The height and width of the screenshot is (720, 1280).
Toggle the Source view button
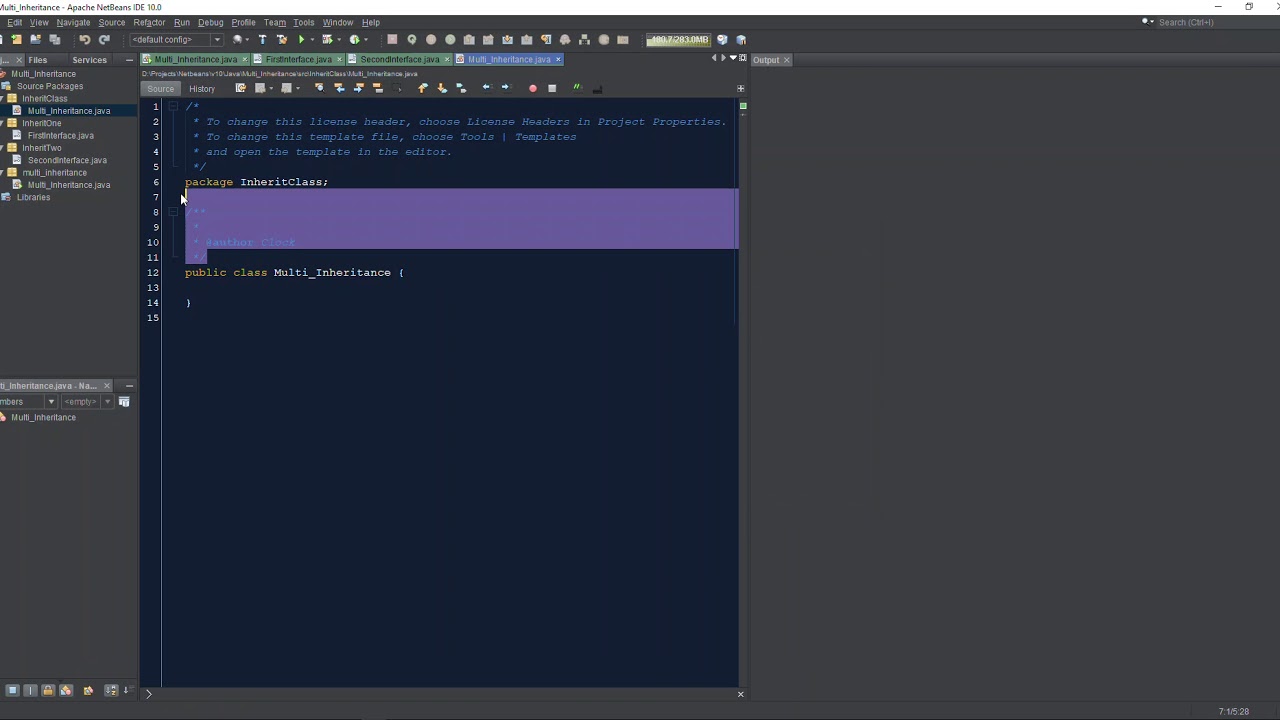pos(161,88)
